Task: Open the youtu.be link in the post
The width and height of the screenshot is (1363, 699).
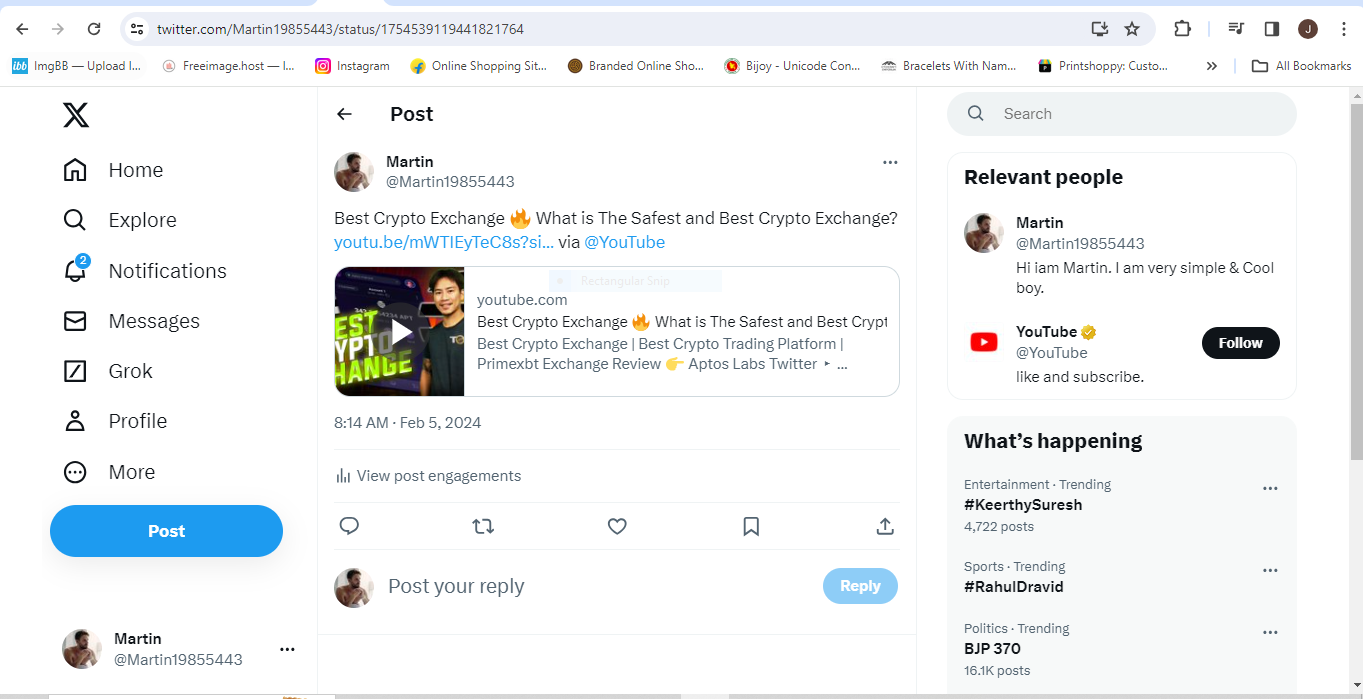Action: (x=444, y=242)
